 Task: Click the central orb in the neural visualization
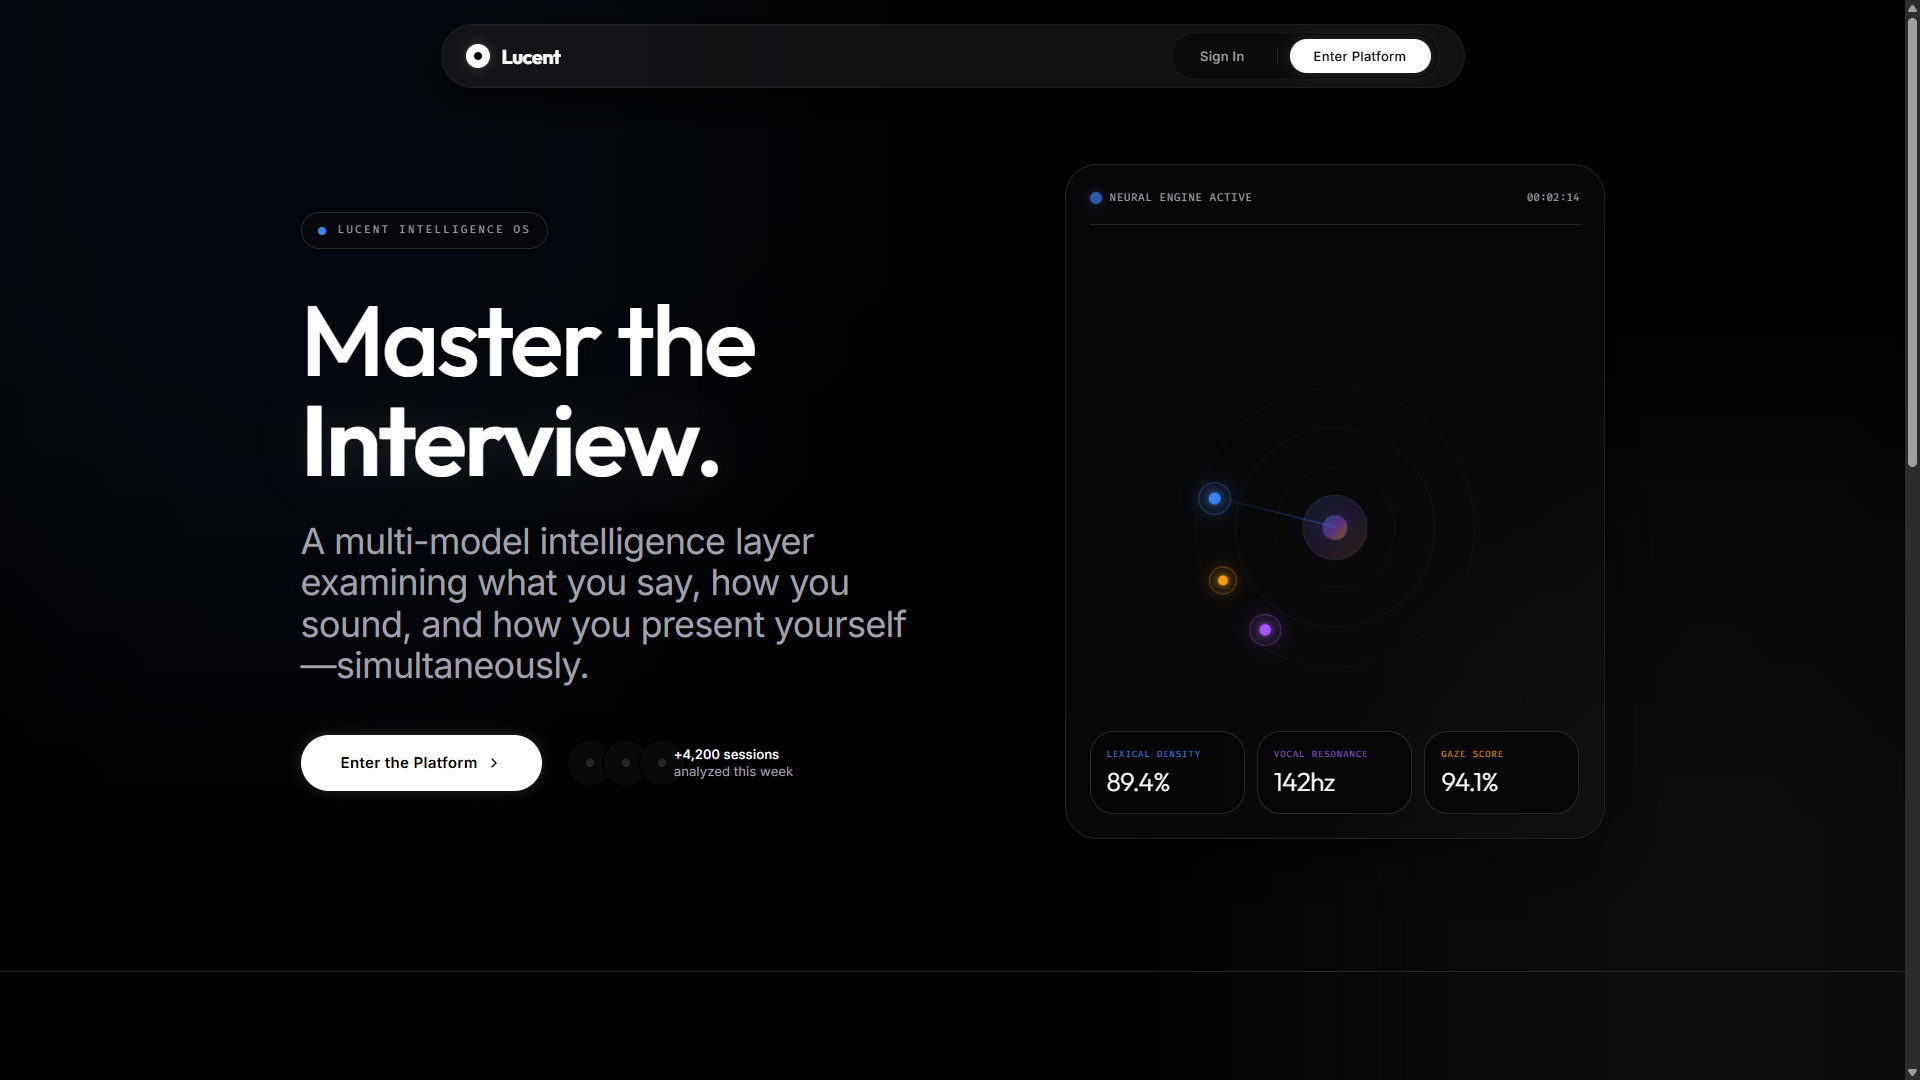tap(1335, 528)
